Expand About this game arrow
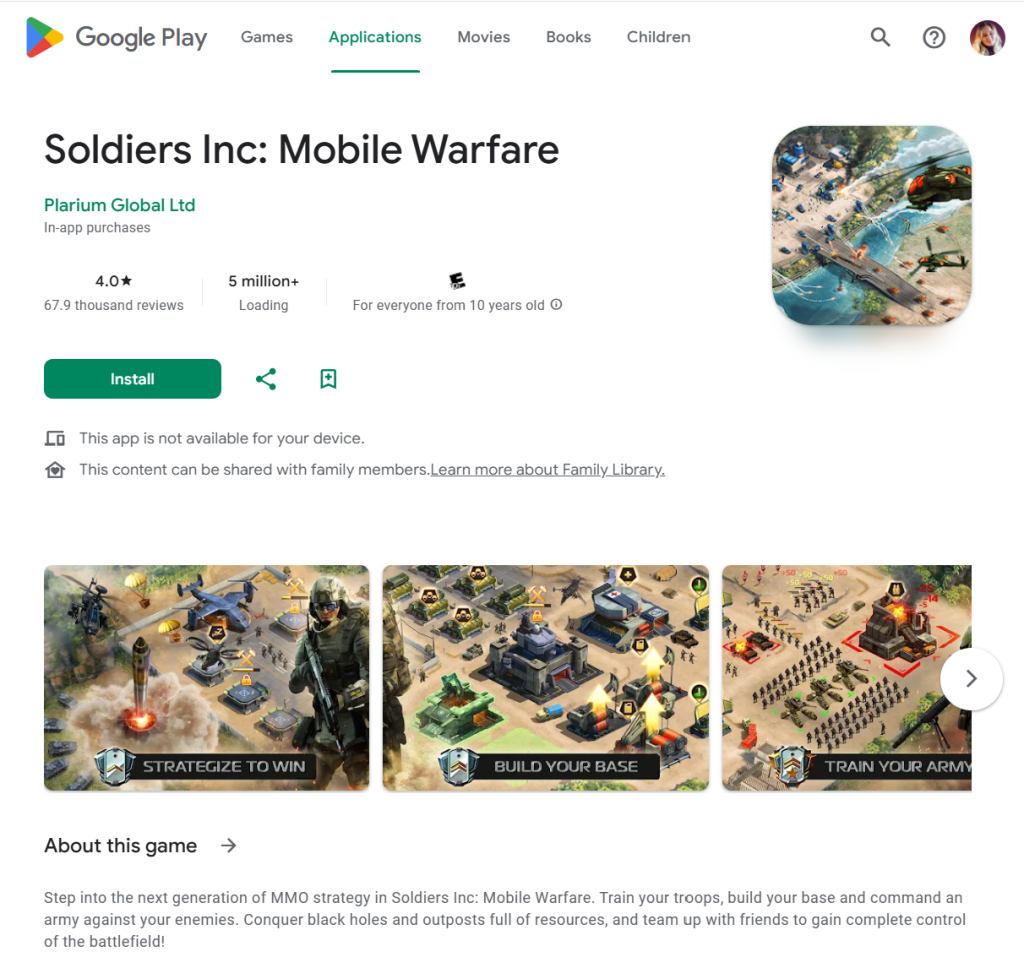1024x968 pixels. [229, 846]
